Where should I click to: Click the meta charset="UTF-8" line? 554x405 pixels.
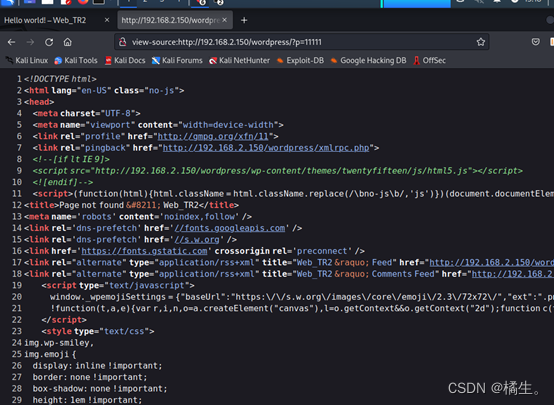tap(87, 113)
